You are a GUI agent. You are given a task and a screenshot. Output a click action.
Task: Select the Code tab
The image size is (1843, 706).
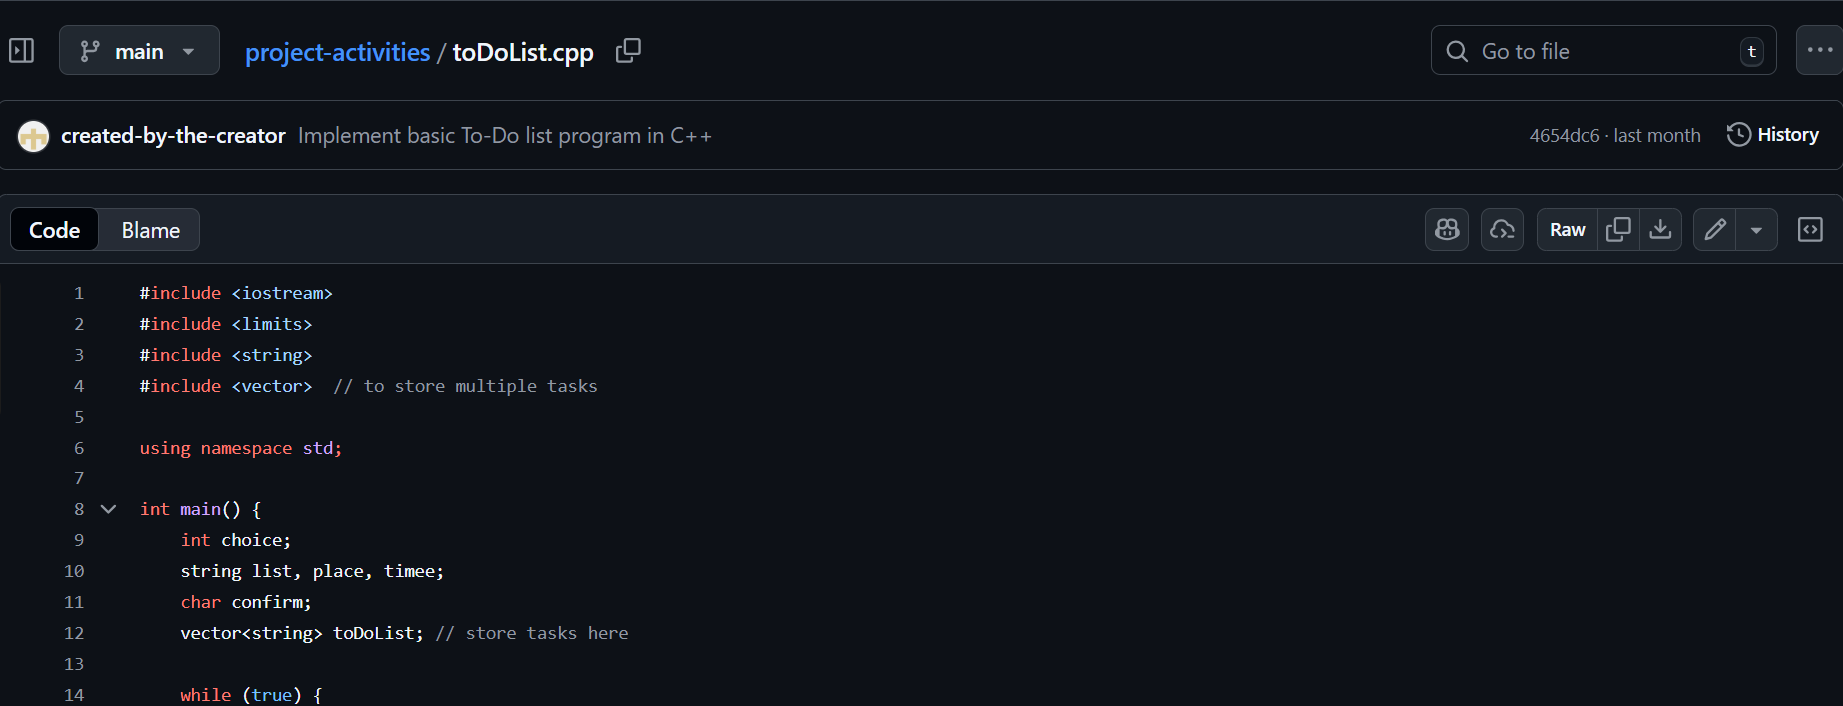tap(54, 229)
